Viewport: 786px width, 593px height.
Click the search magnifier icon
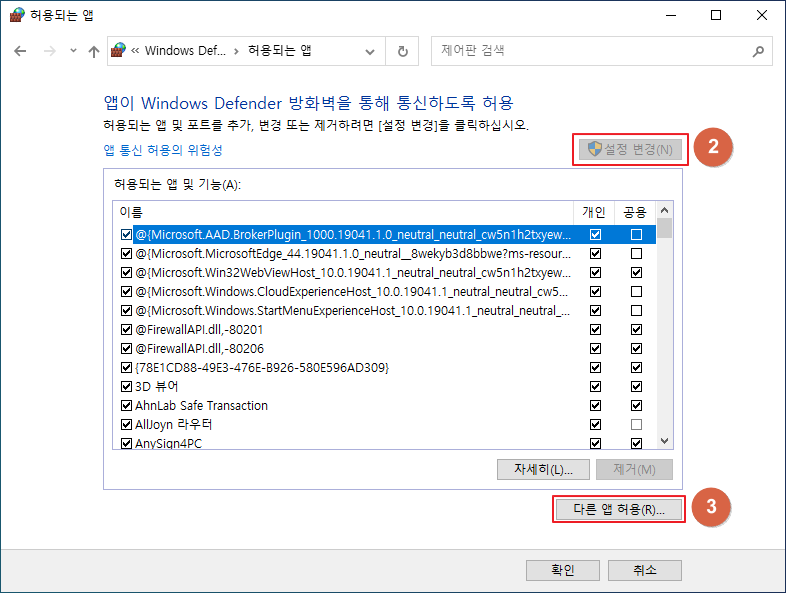758,51
